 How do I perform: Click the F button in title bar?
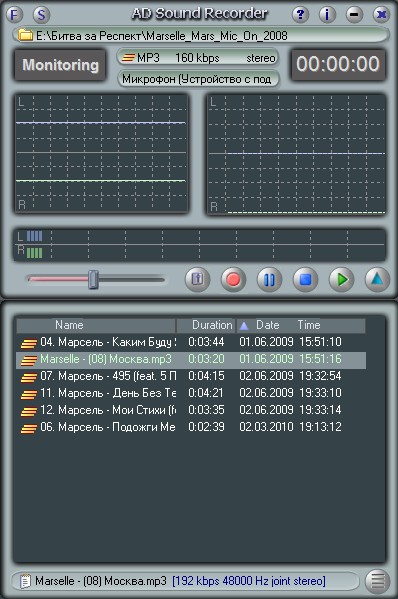14,15
